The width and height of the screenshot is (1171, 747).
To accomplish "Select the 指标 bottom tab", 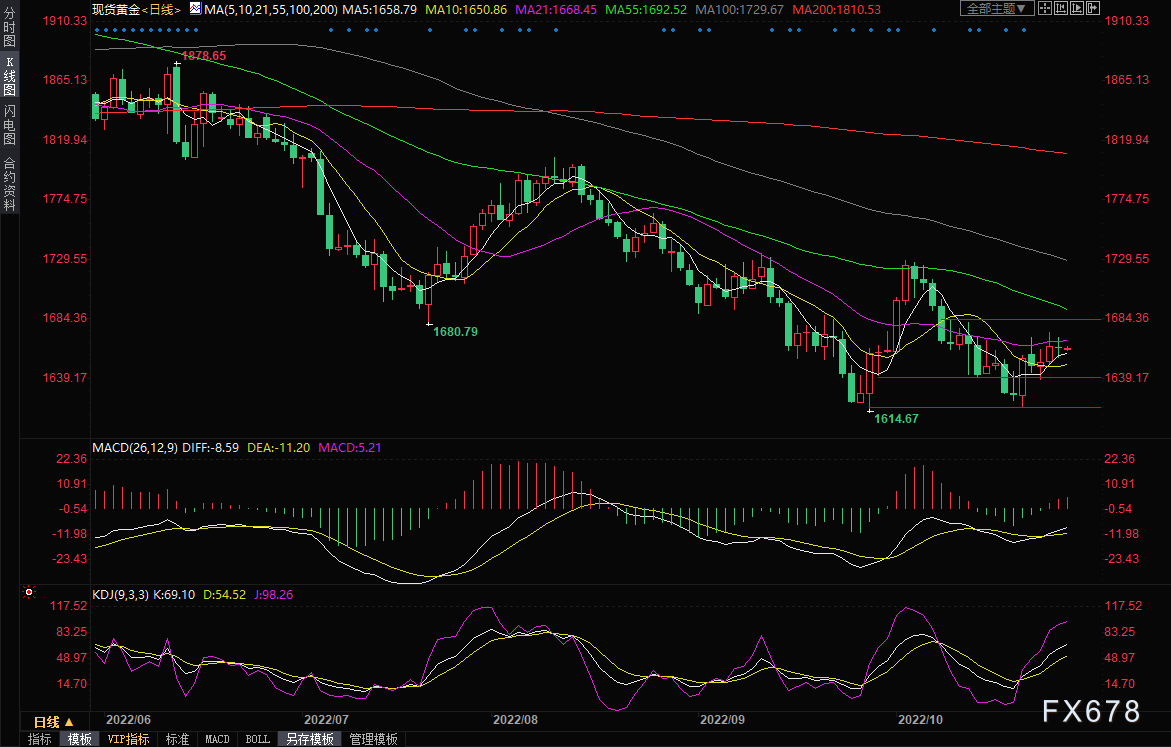I will pos(40,739).
